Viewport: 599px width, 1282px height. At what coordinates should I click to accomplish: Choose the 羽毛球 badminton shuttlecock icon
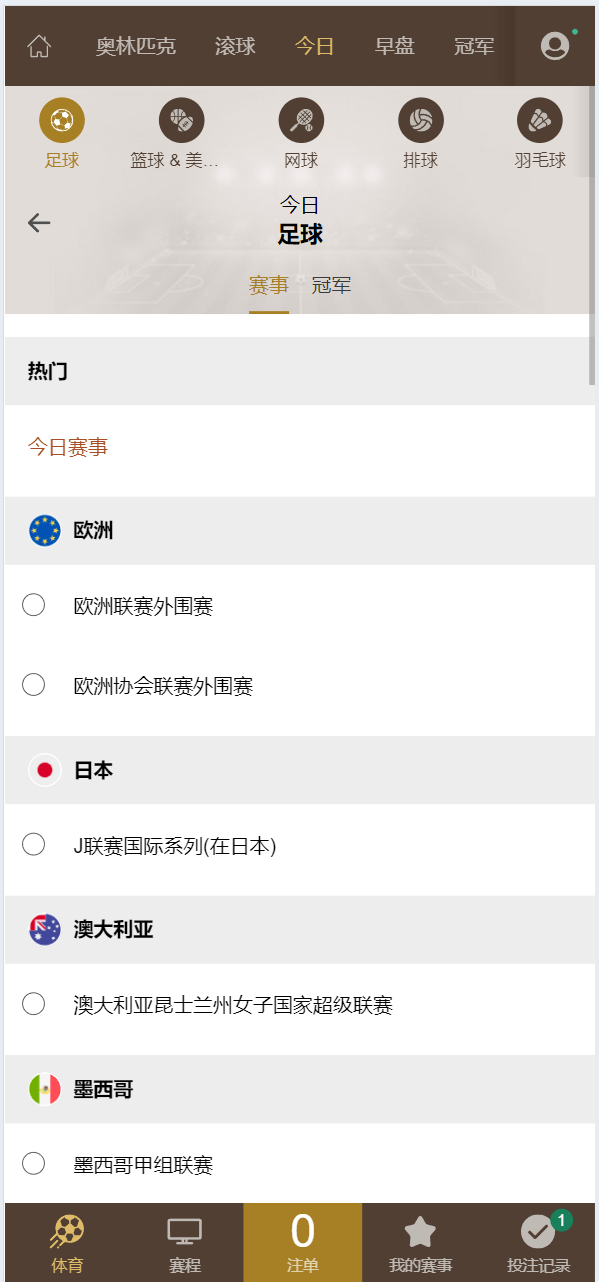pos(540,121)
